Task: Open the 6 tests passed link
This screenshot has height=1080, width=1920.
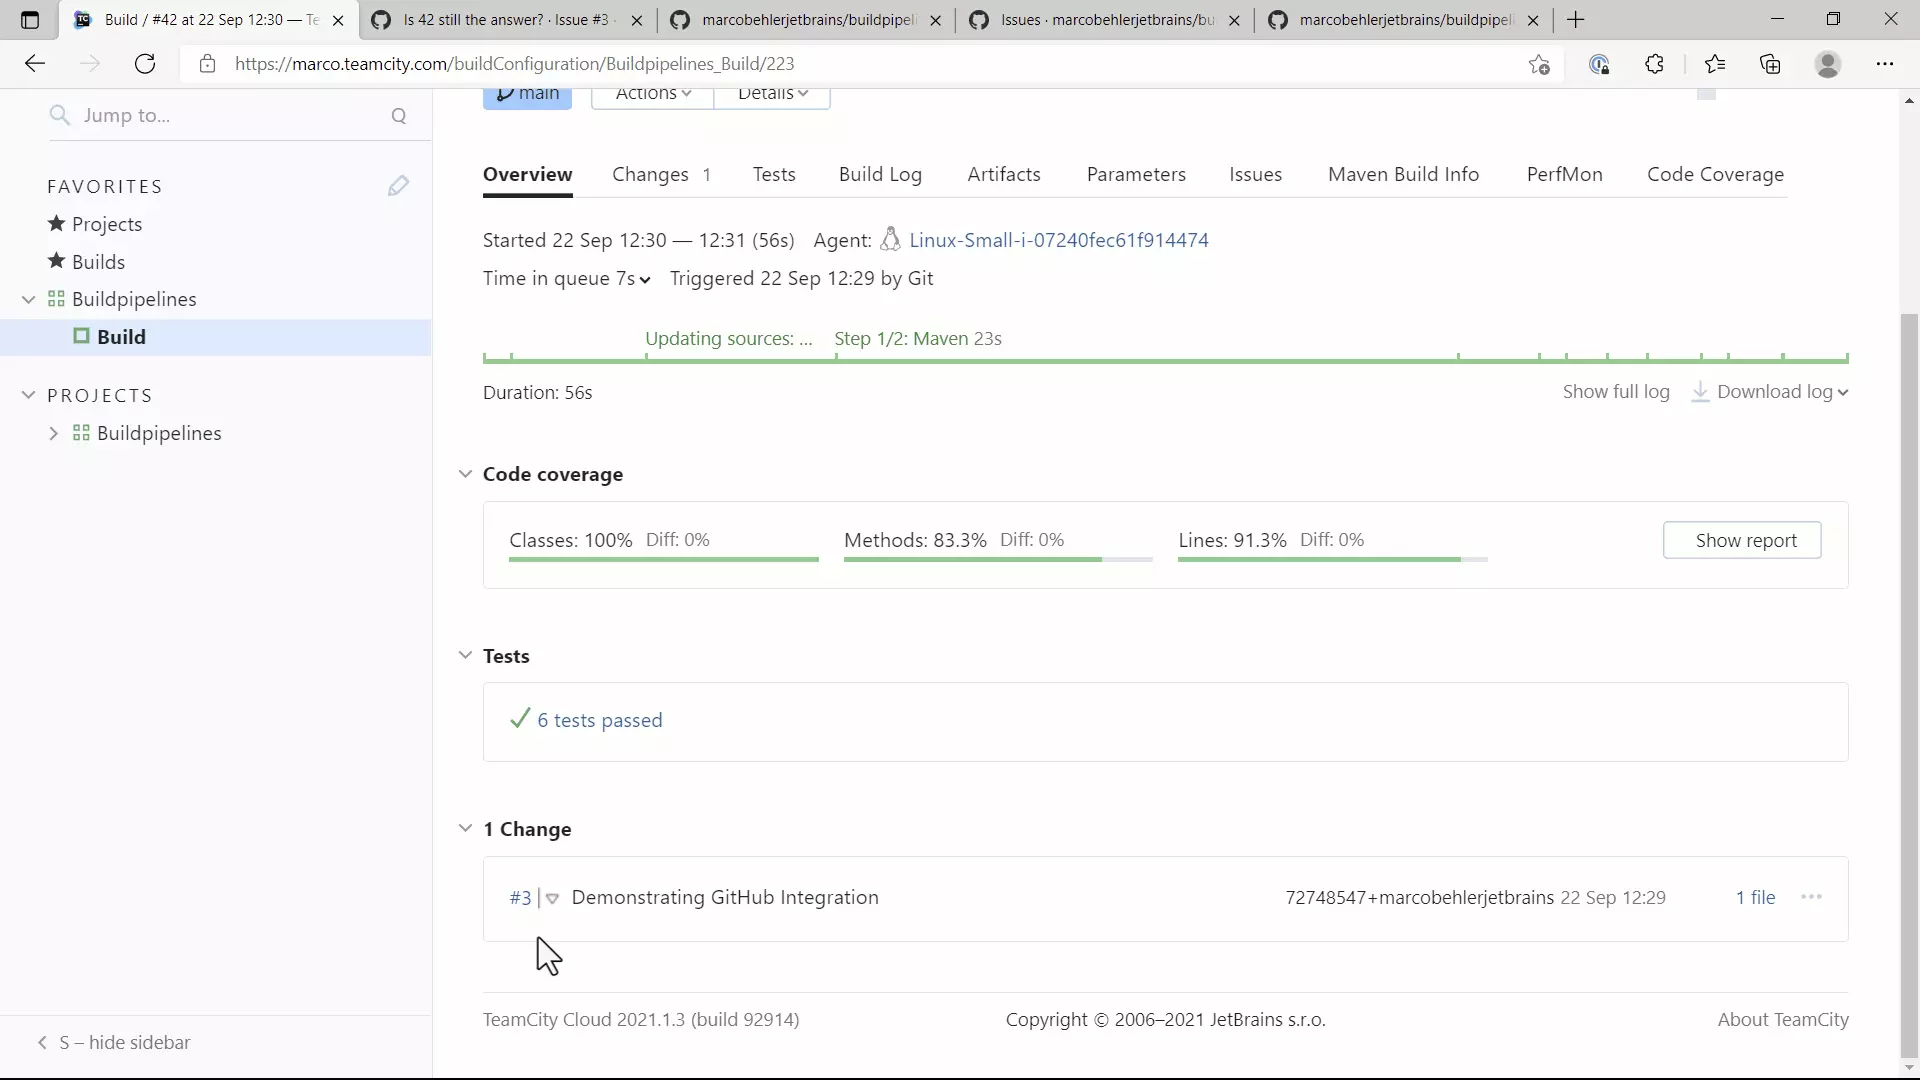Action: [x=599, y=720]
